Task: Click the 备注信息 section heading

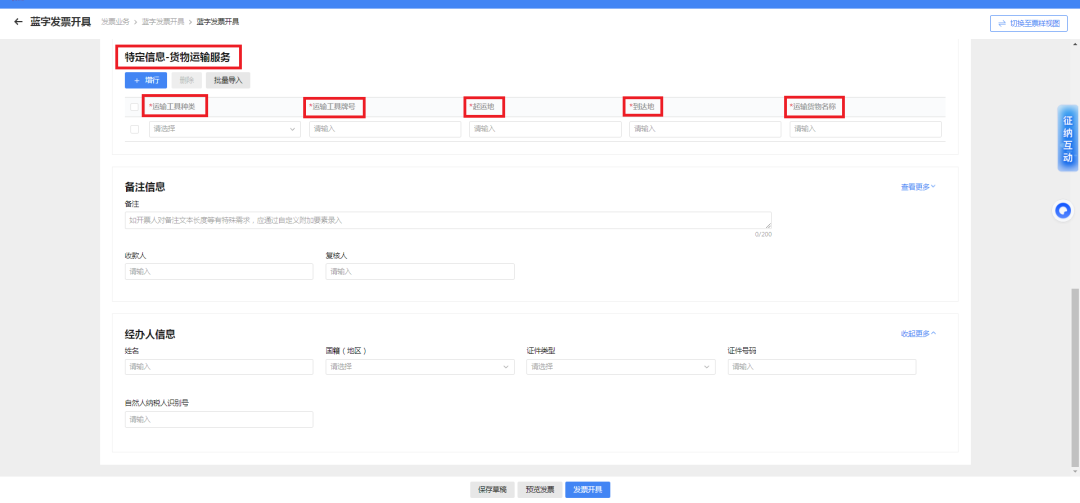Action: (145, 187)
